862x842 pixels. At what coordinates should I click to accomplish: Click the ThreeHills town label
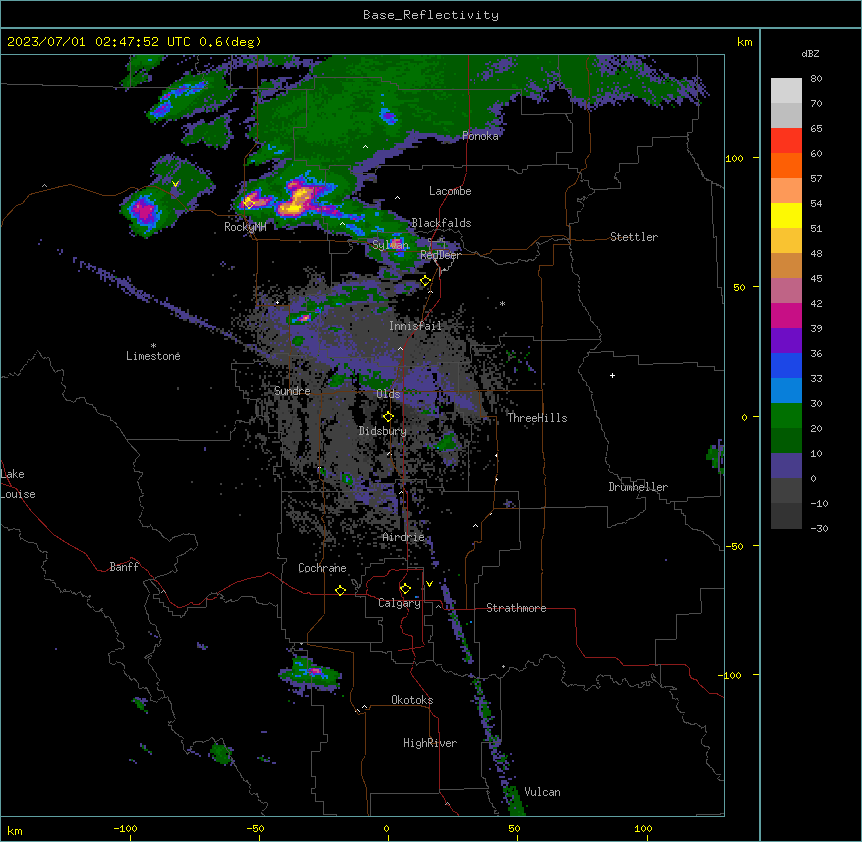(537, 418)
